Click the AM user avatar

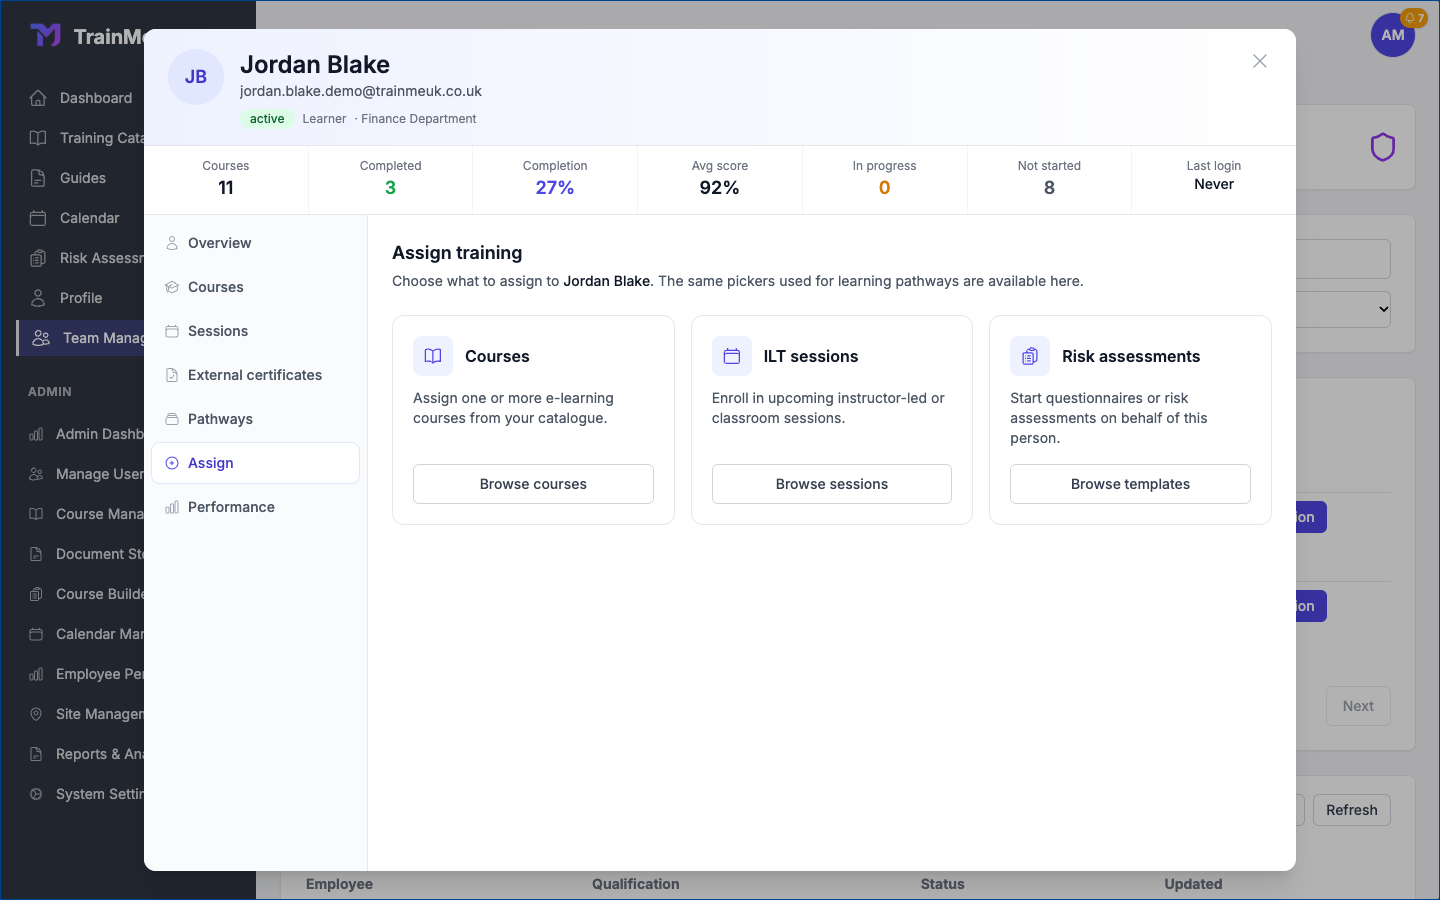(x=1392, y=36)
